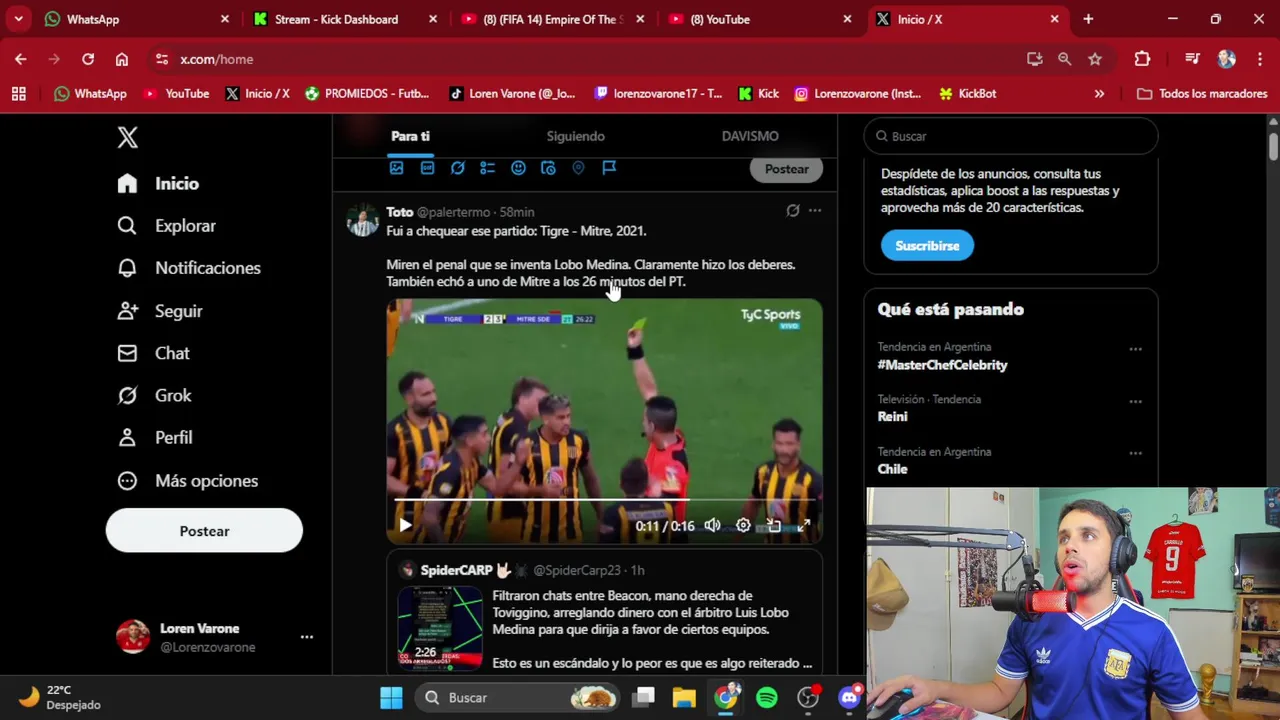The width and height of the screenshot is (1280, 720).
Task: Open the #MasterChefCelebrity trend
Action: click(943, 365)
